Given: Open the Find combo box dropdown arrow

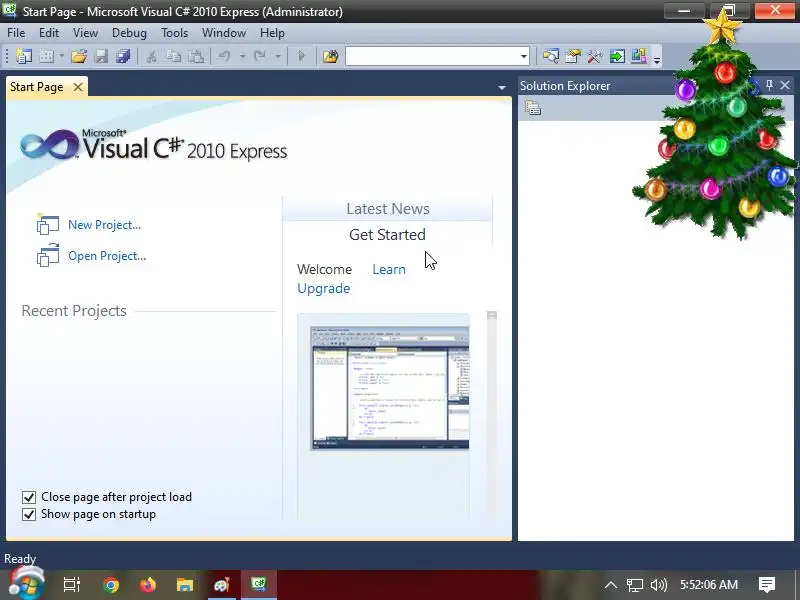Looking at the screenshot, I should 523,56.
